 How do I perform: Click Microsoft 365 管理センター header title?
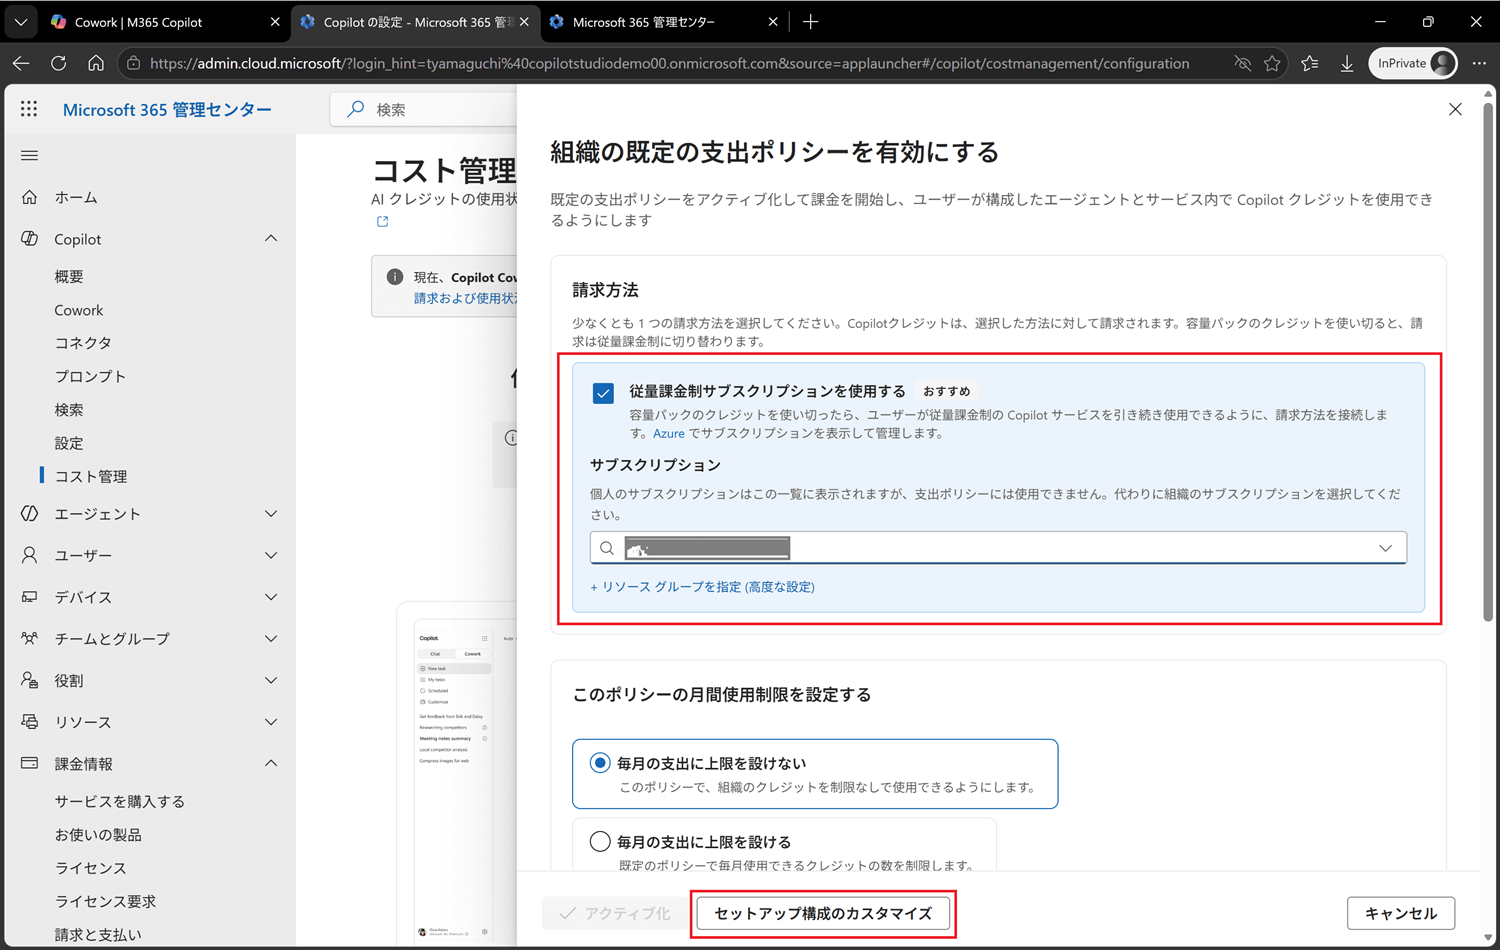167,110
